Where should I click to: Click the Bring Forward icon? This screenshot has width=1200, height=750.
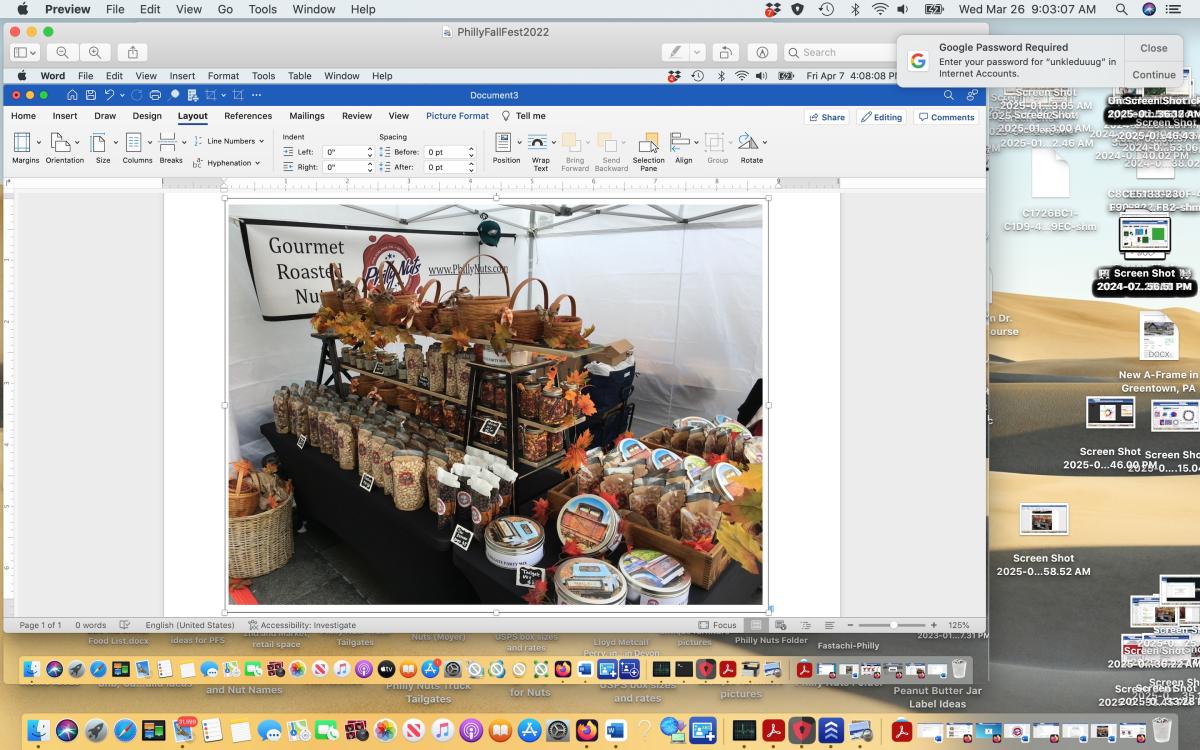(x=572, y=142)
